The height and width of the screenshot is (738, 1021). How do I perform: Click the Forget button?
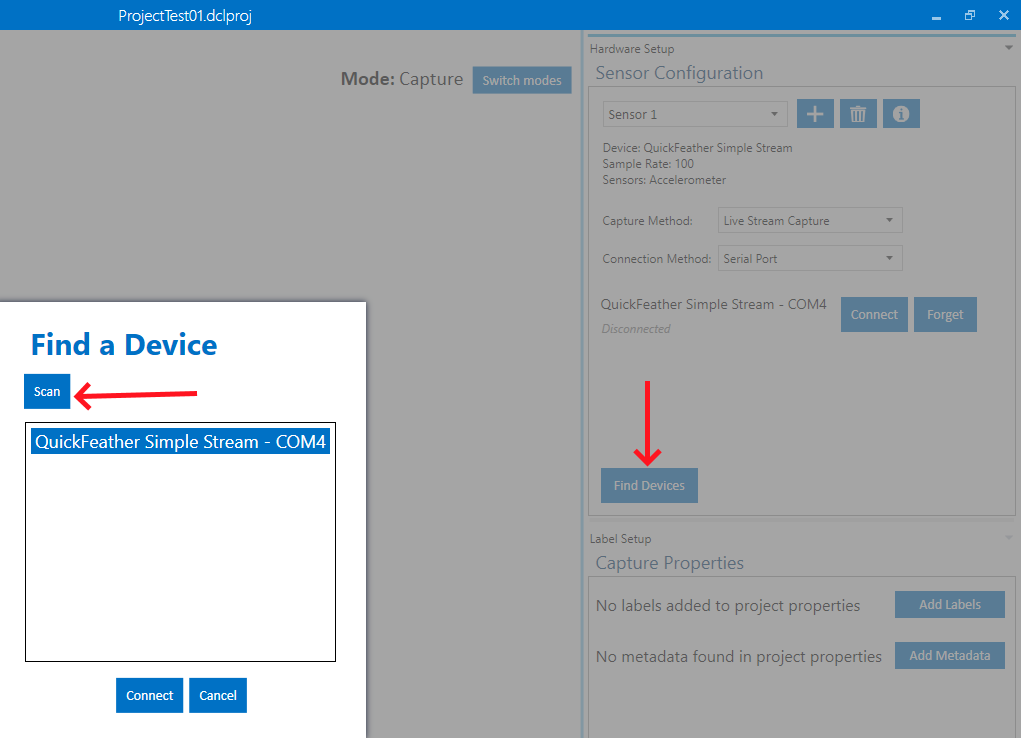coord(945,315)
